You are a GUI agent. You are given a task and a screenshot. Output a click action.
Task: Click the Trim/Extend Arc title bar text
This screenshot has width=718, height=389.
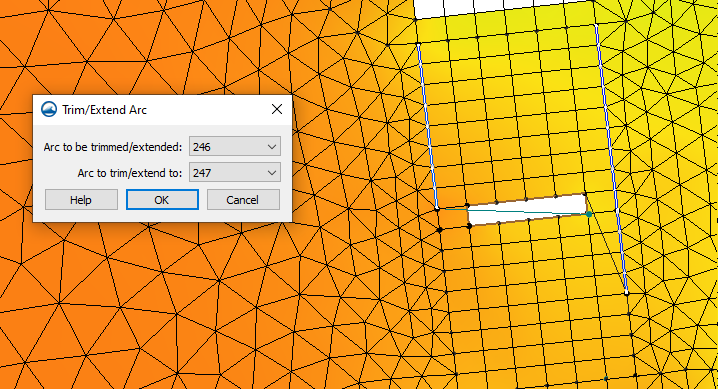click(x=104, y=110)
